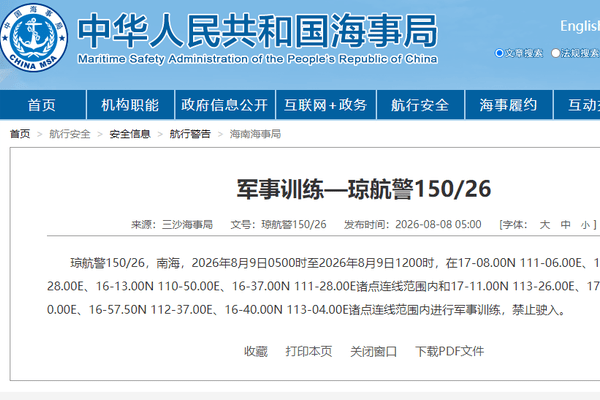The height and width of the screenshot is (400, 600).
Task: Click the article title 军事训练—琼航警150/26
Action: pos(364,189)
